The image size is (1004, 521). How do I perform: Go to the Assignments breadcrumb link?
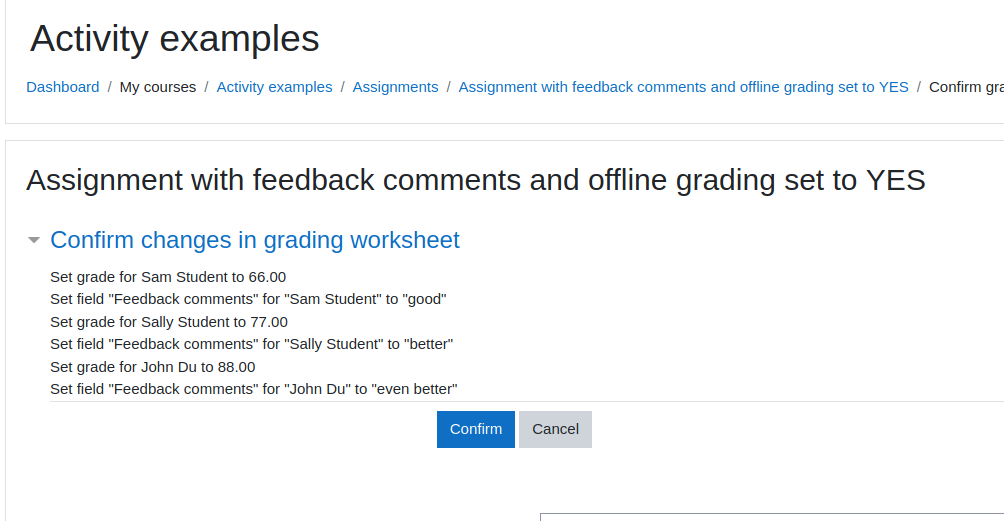[395, 87]
